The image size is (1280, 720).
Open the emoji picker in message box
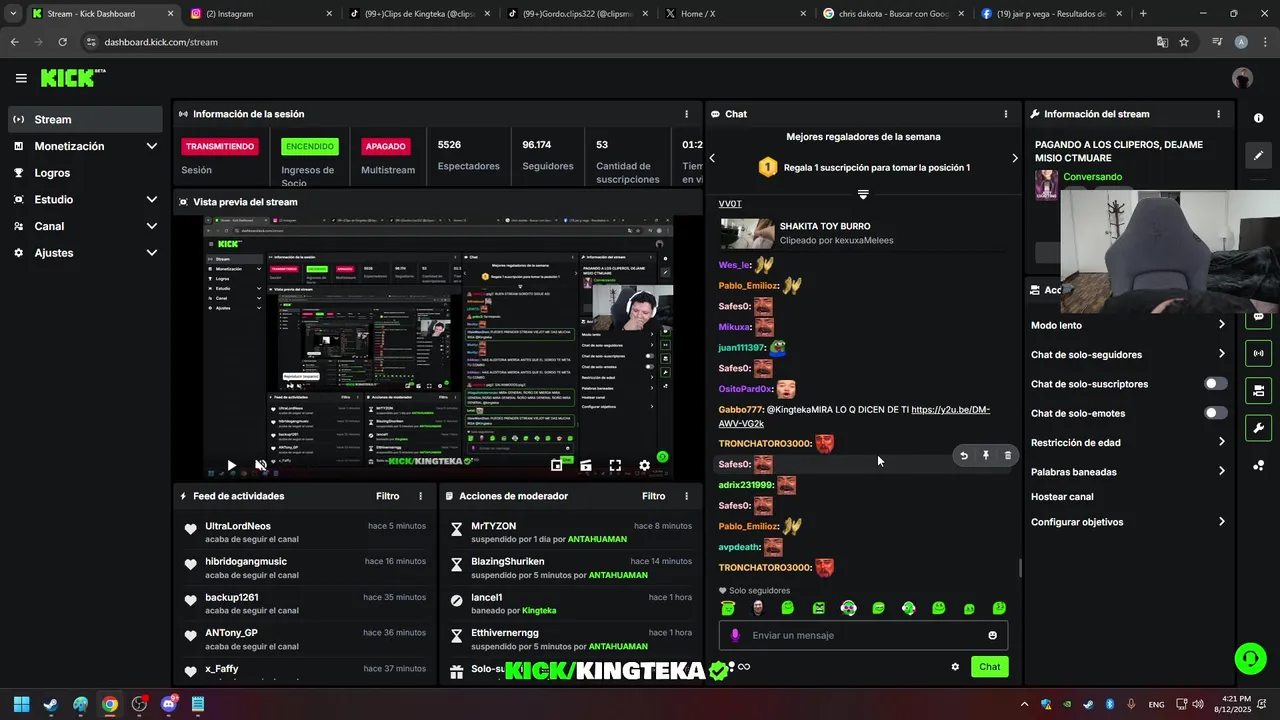[x=992, y=635]
